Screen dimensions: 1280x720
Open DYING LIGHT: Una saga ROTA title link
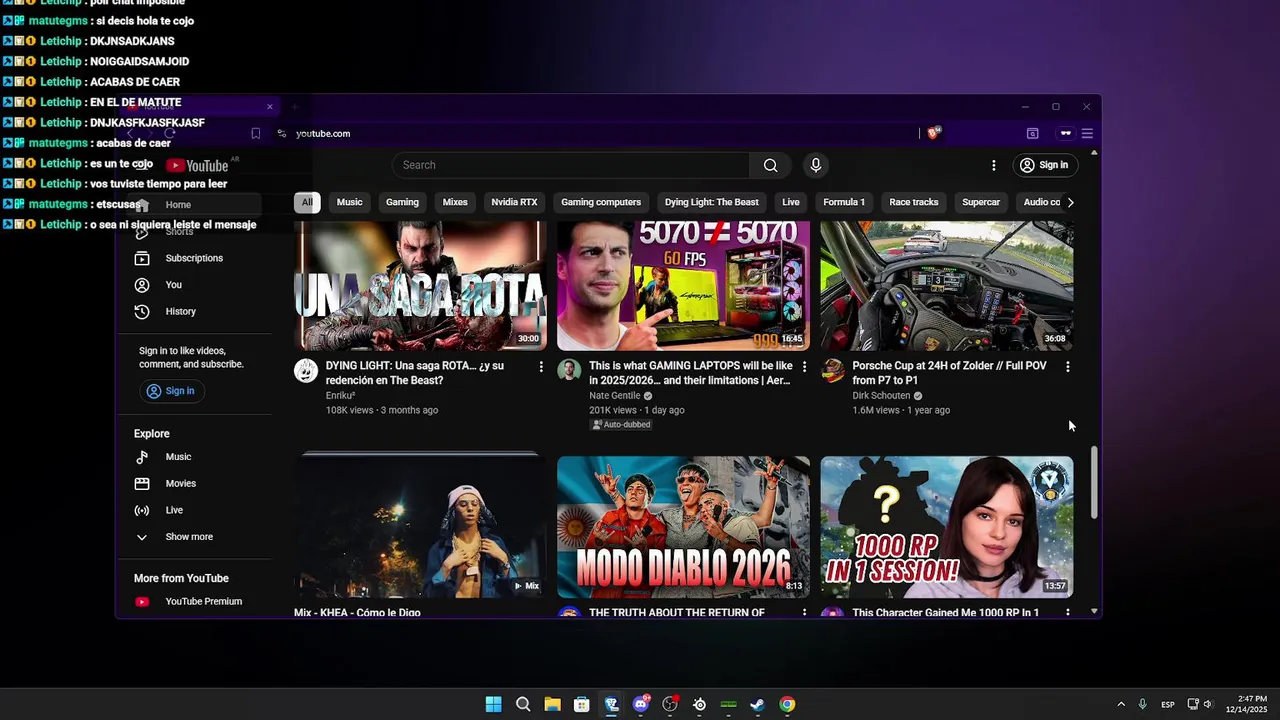(414, 373)
